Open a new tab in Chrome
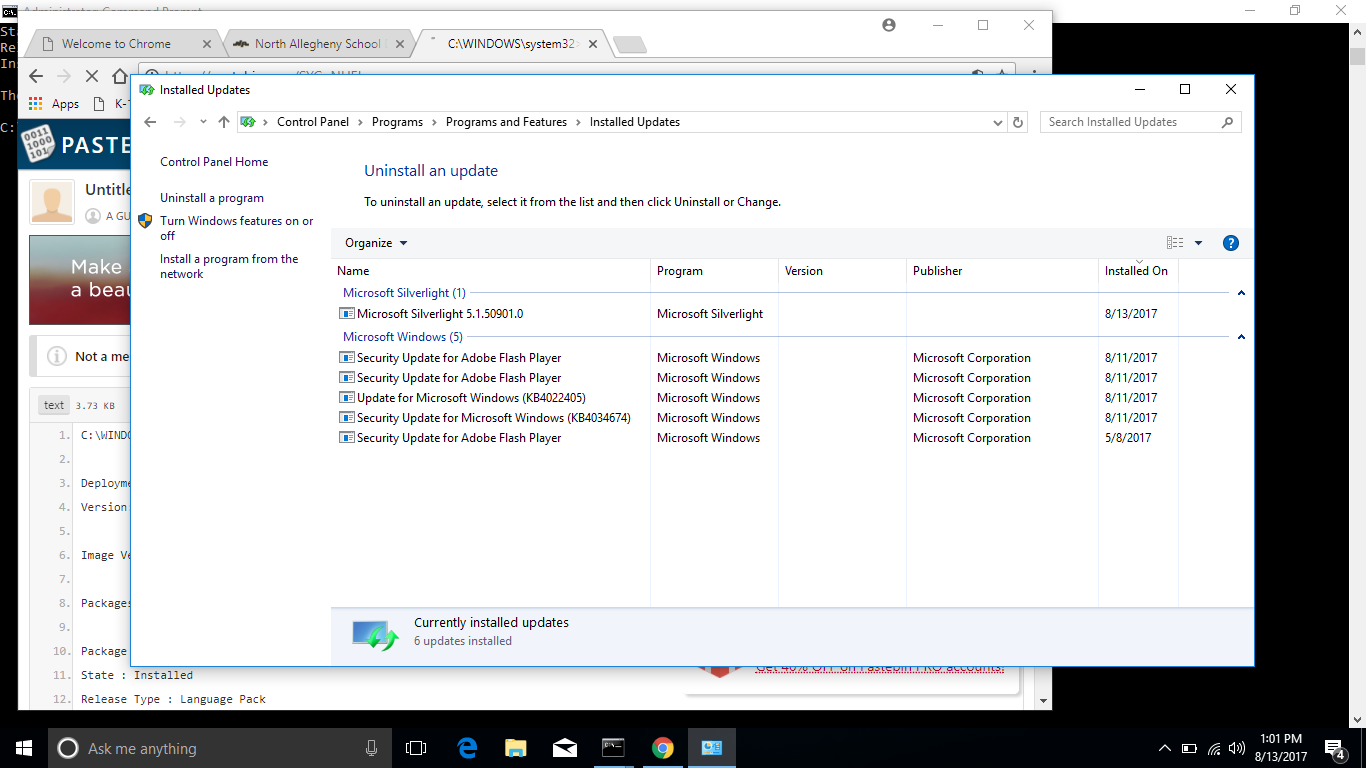 pyautogui.click(x=629, y=44)
